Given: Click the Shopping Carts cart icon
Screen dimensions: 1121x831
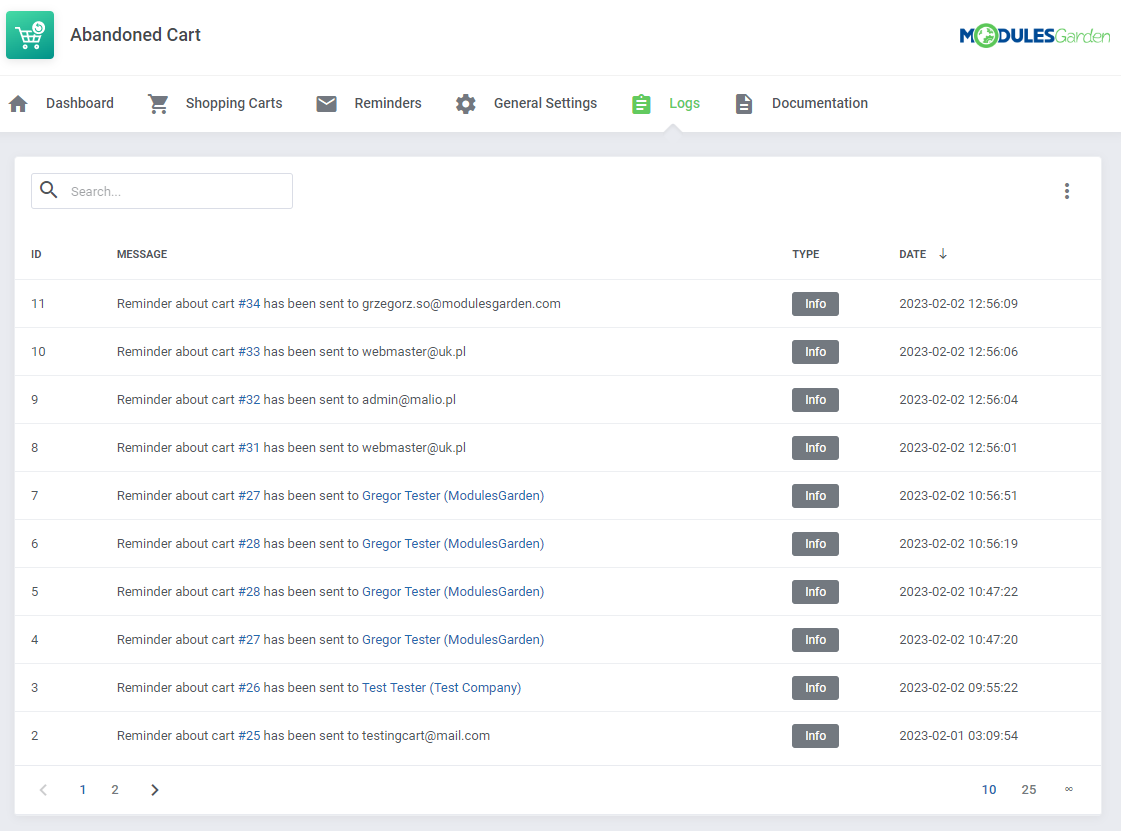Looking at the screenshot, I should [158, 104].
